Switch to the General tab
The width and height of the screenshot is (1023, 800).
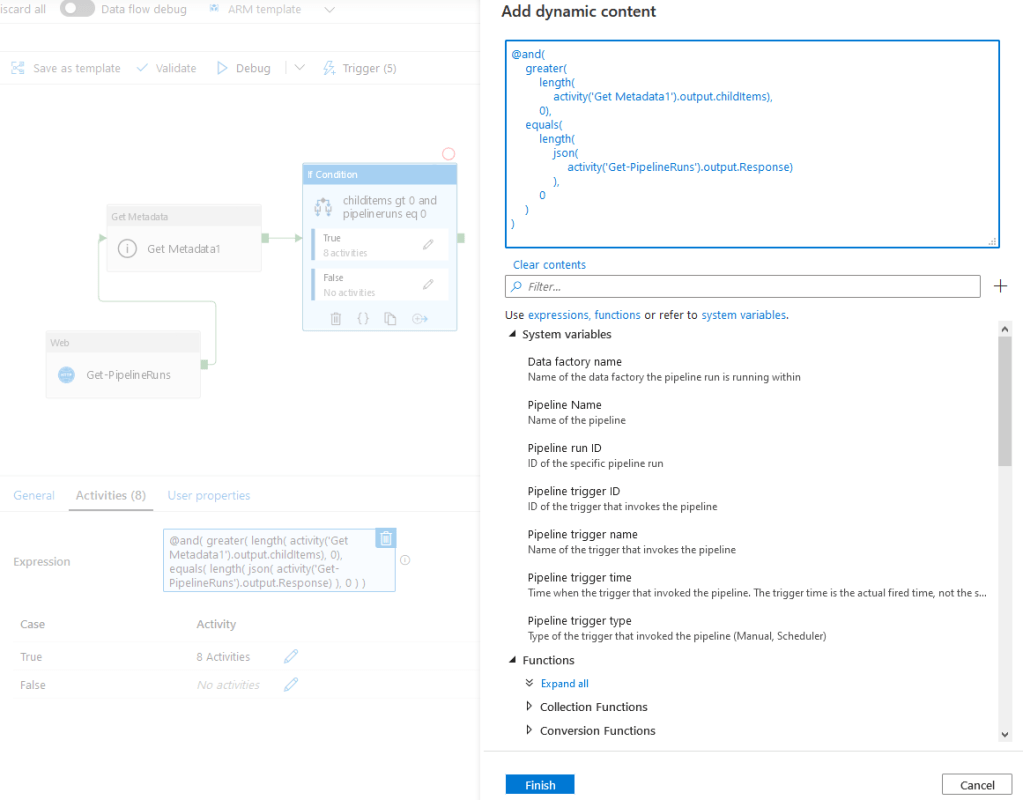34,495
